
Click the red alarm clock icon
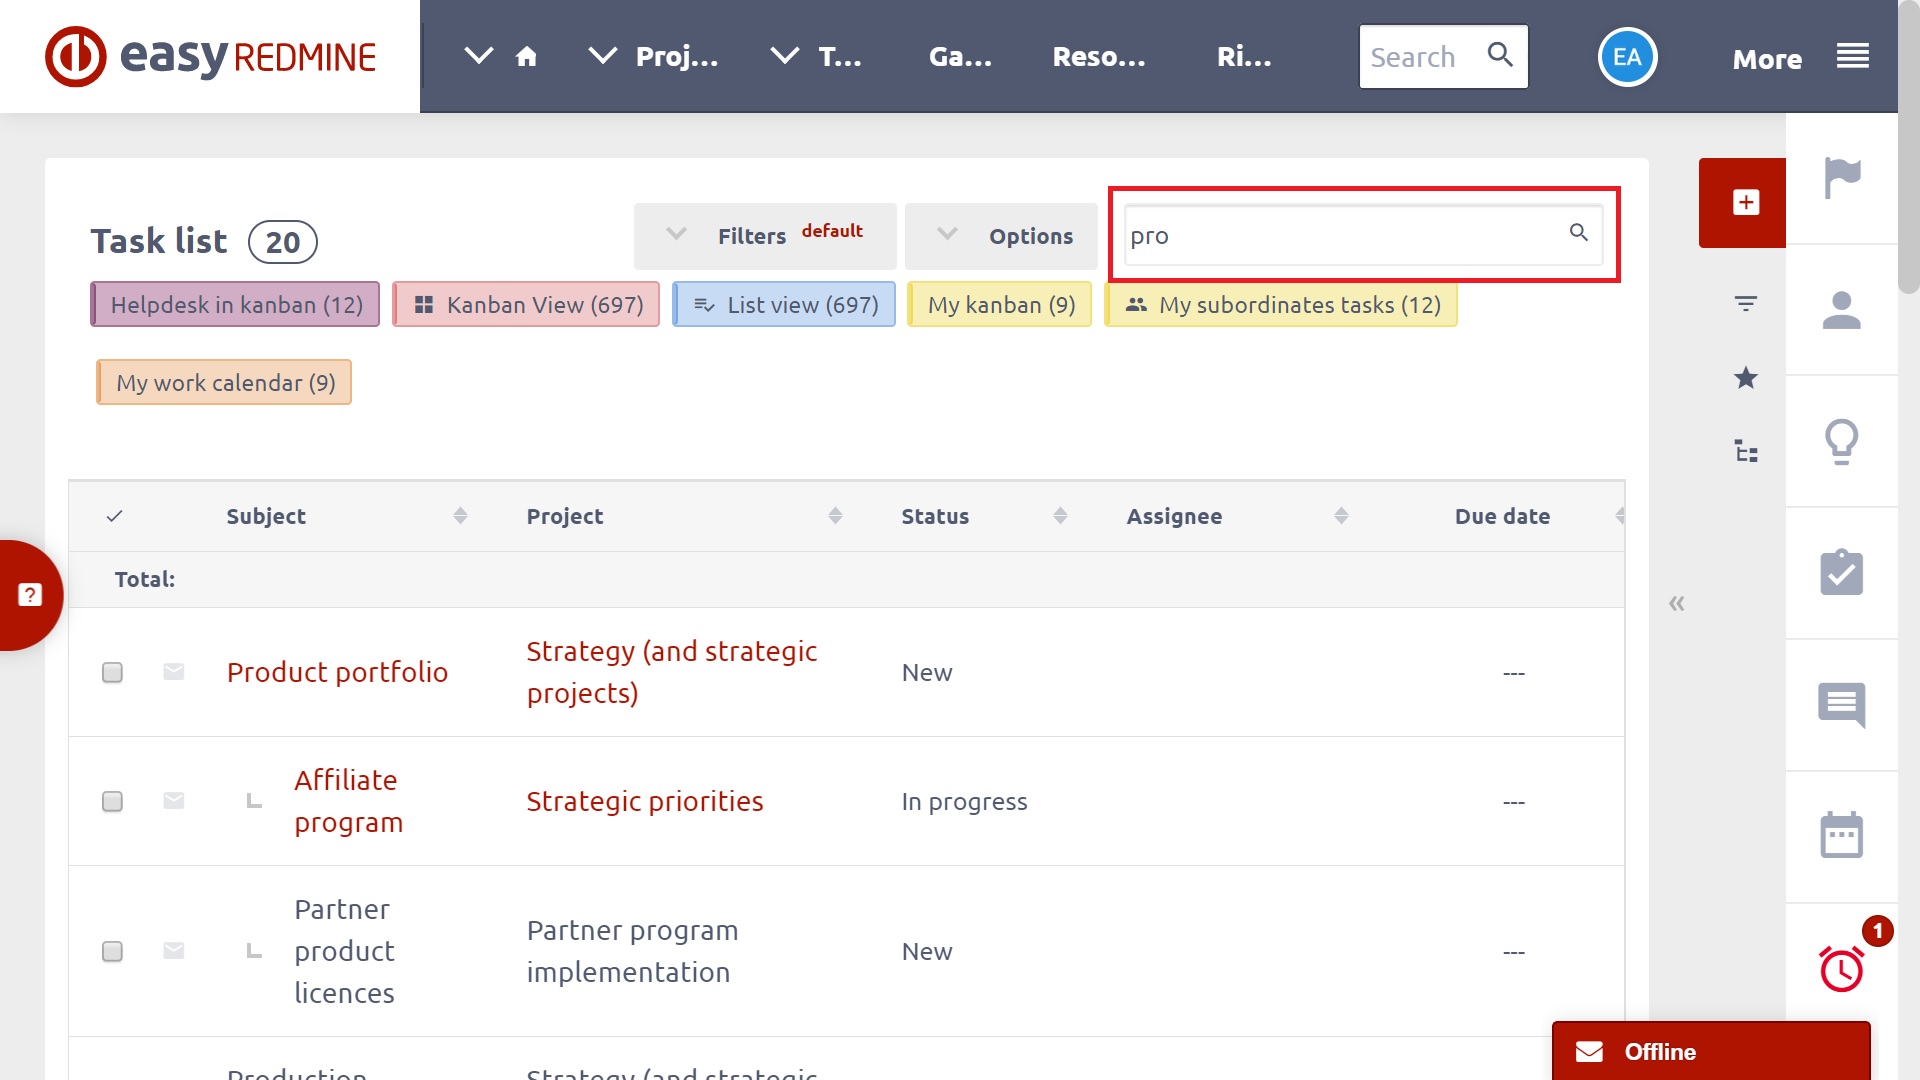pyautogui.click(x=1841, y=968)
